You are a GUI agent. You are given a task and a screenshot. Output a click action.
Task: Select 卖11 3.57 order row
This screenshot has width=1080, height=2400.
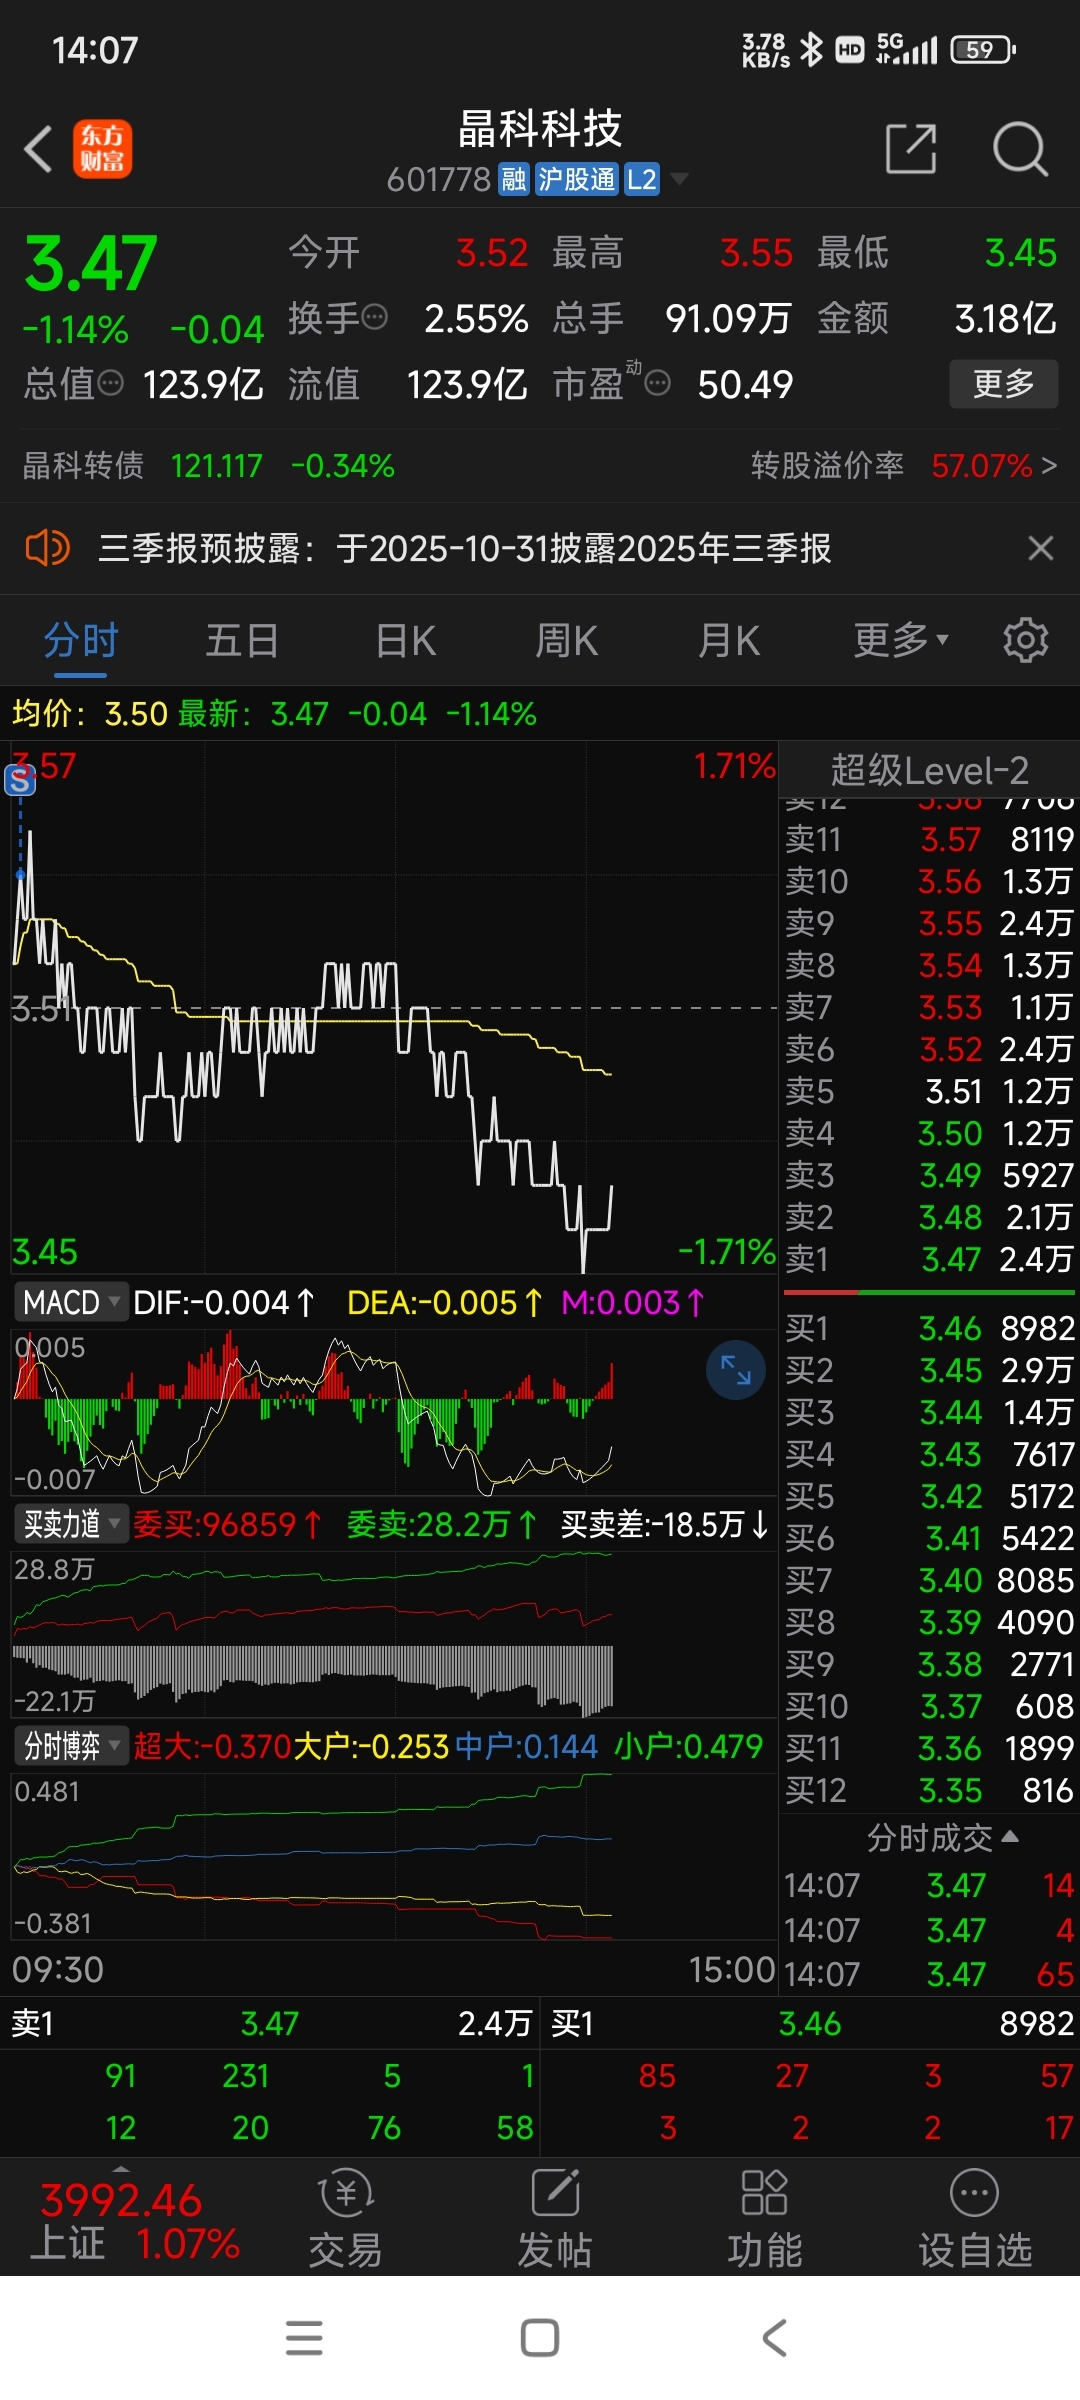pos(929,839)
